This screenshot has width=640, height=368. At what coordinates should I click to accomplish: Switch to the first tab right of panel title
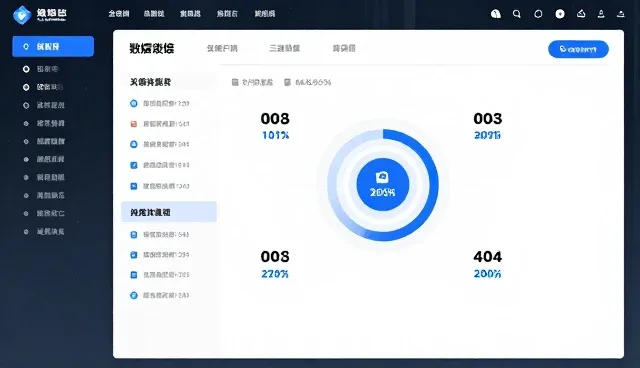(x=222, y=49)
